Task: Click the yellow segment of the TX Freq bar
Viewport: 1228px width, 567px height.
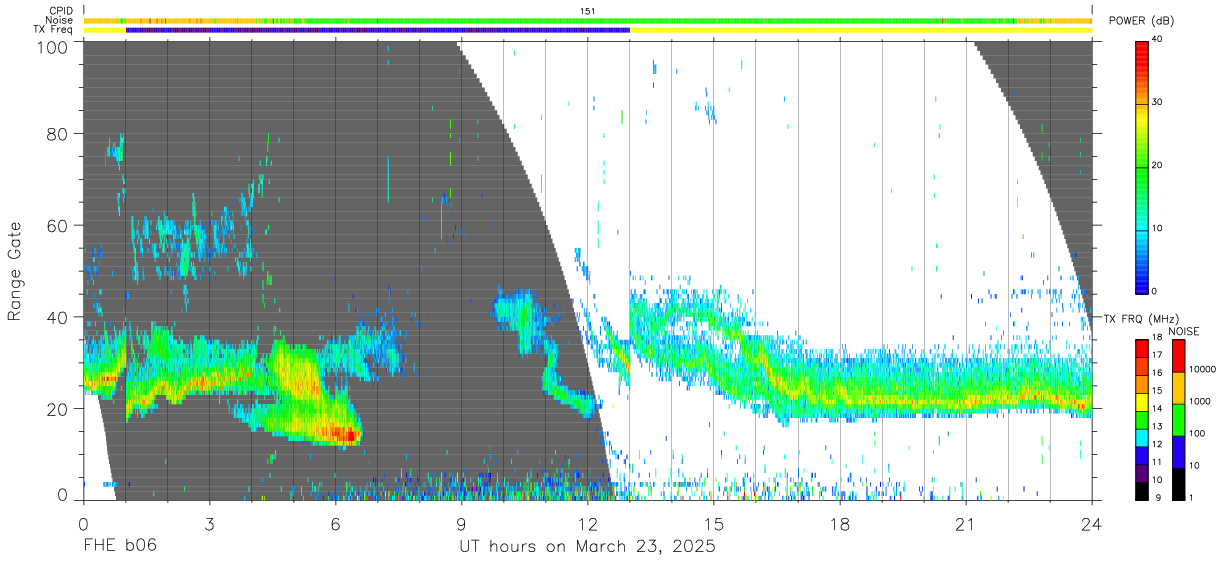Action: (860, 30)
